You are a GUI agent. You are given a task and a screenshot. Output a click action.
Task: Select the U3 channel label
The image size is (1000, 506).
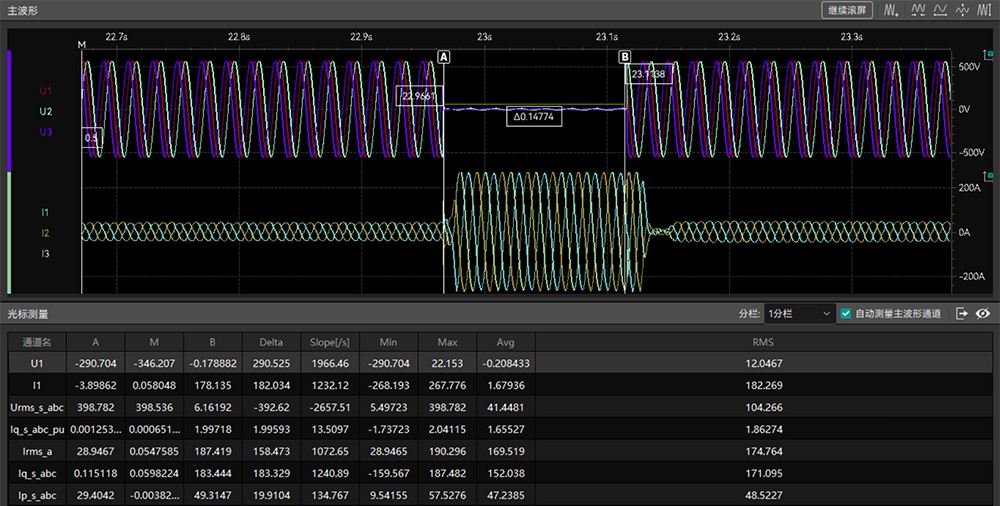coord(46,131)
